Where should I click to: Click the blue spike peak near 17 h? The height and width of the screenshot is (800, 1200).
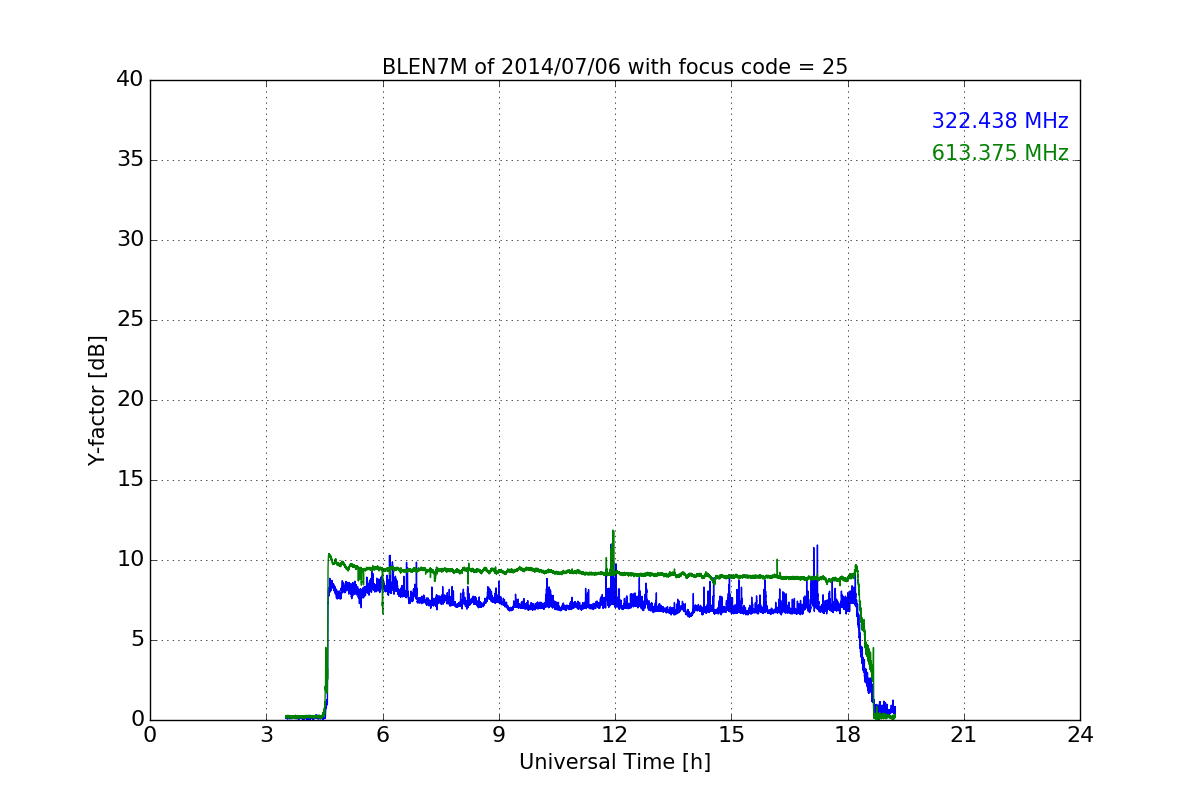click(x=817, y=546)
